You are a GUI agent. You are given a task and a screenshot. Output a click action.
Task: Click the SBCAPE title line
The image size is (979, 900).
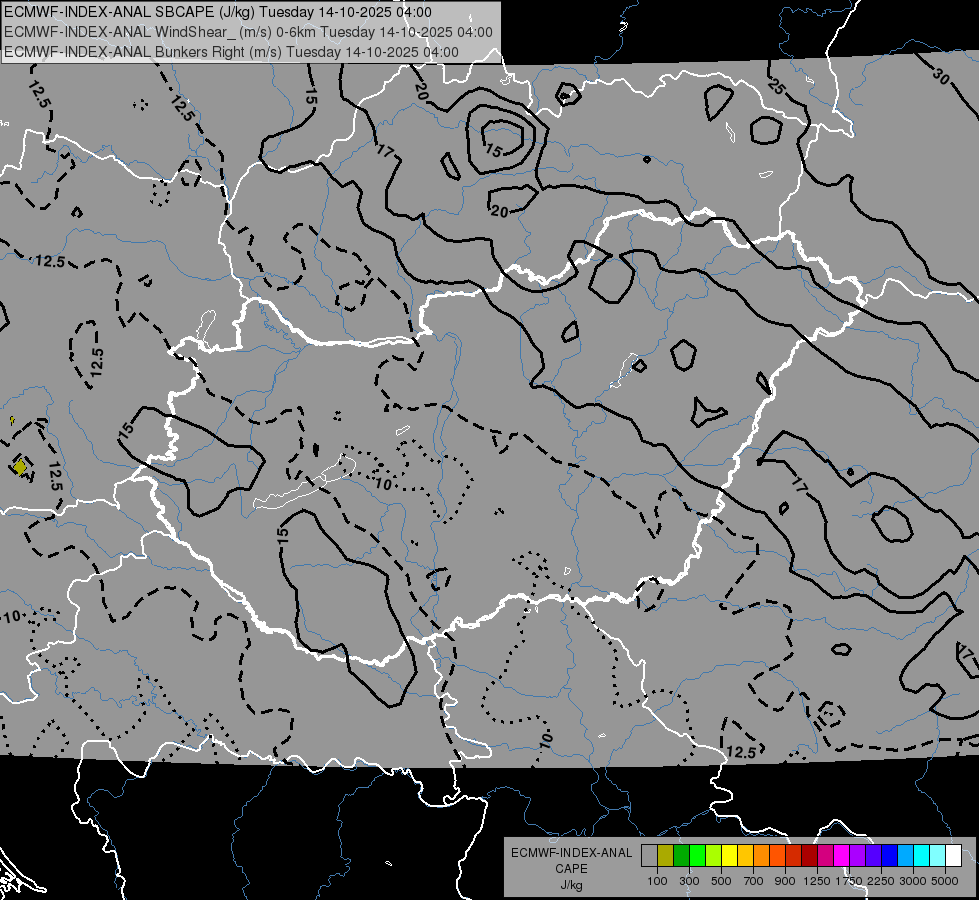pos(217,12)
